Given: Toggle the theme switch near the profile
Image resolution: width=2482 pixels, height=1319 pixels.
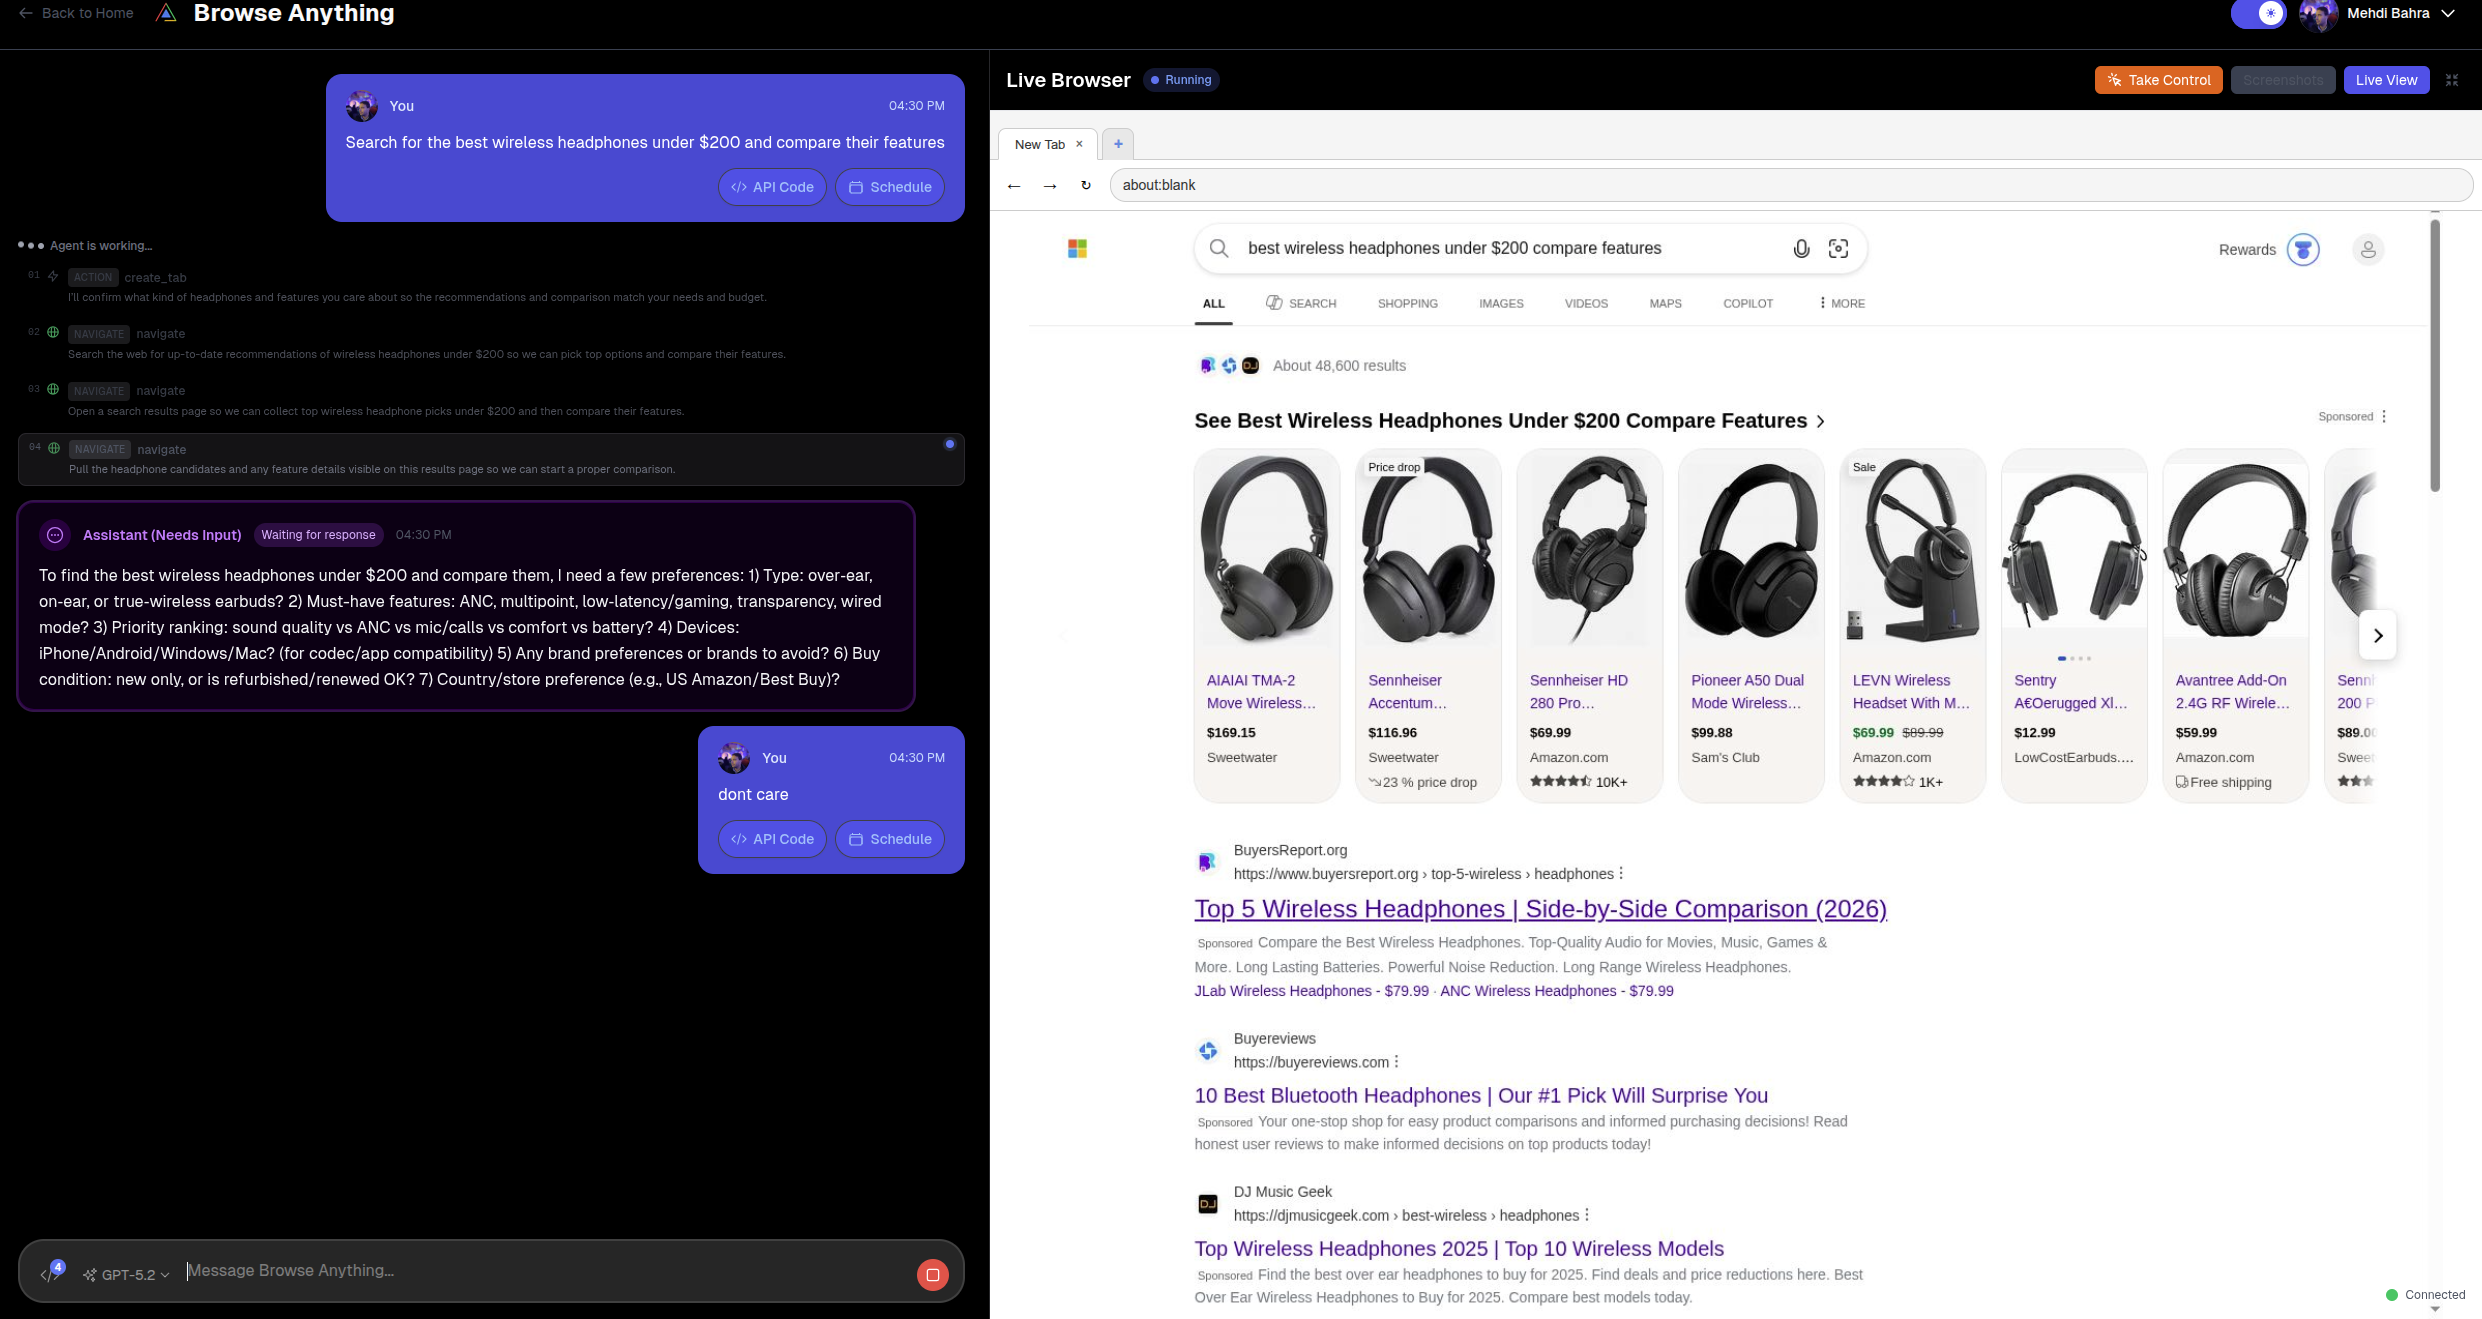Looking at the screenshot, I should 2259,13.
